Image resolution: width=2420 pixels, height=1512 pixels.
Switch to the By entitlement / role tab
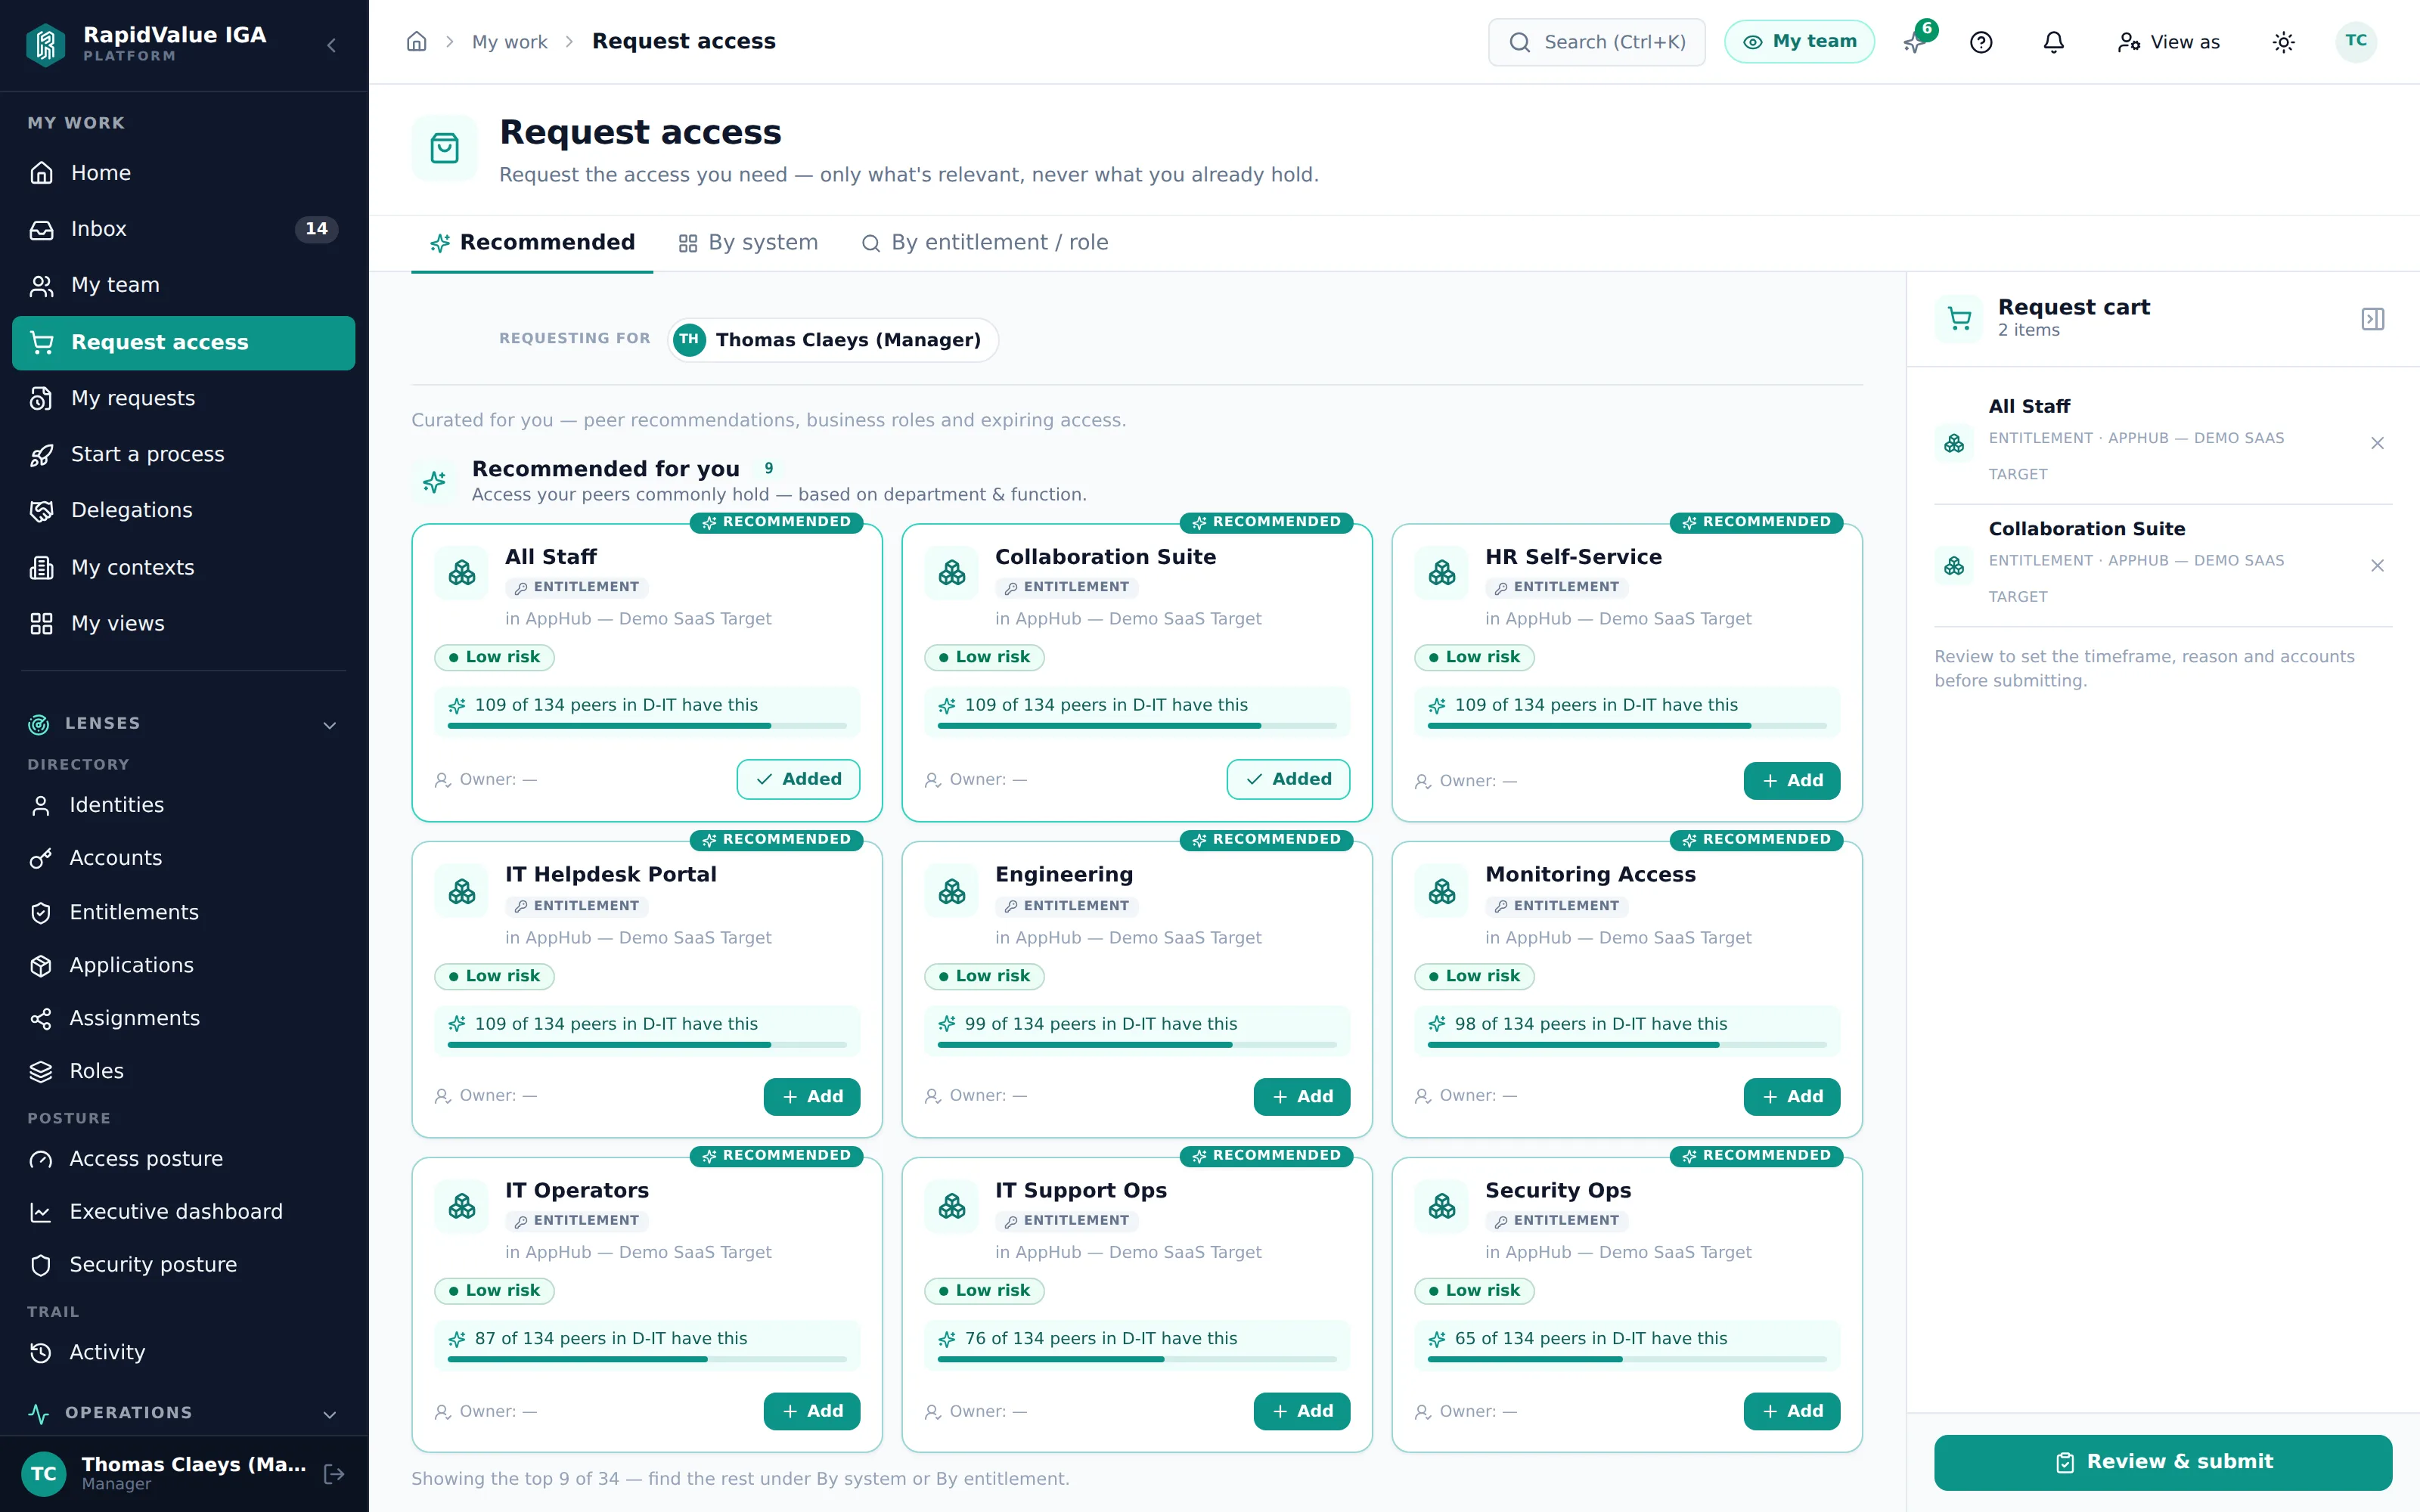coord(985,243)
